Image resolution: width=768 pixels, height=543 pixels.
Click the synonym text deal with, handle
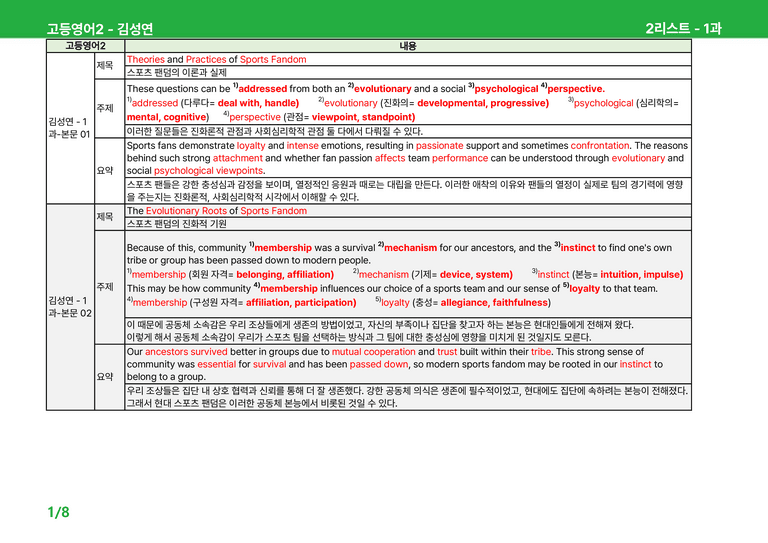pyautogui.click(x=257, y=103)
